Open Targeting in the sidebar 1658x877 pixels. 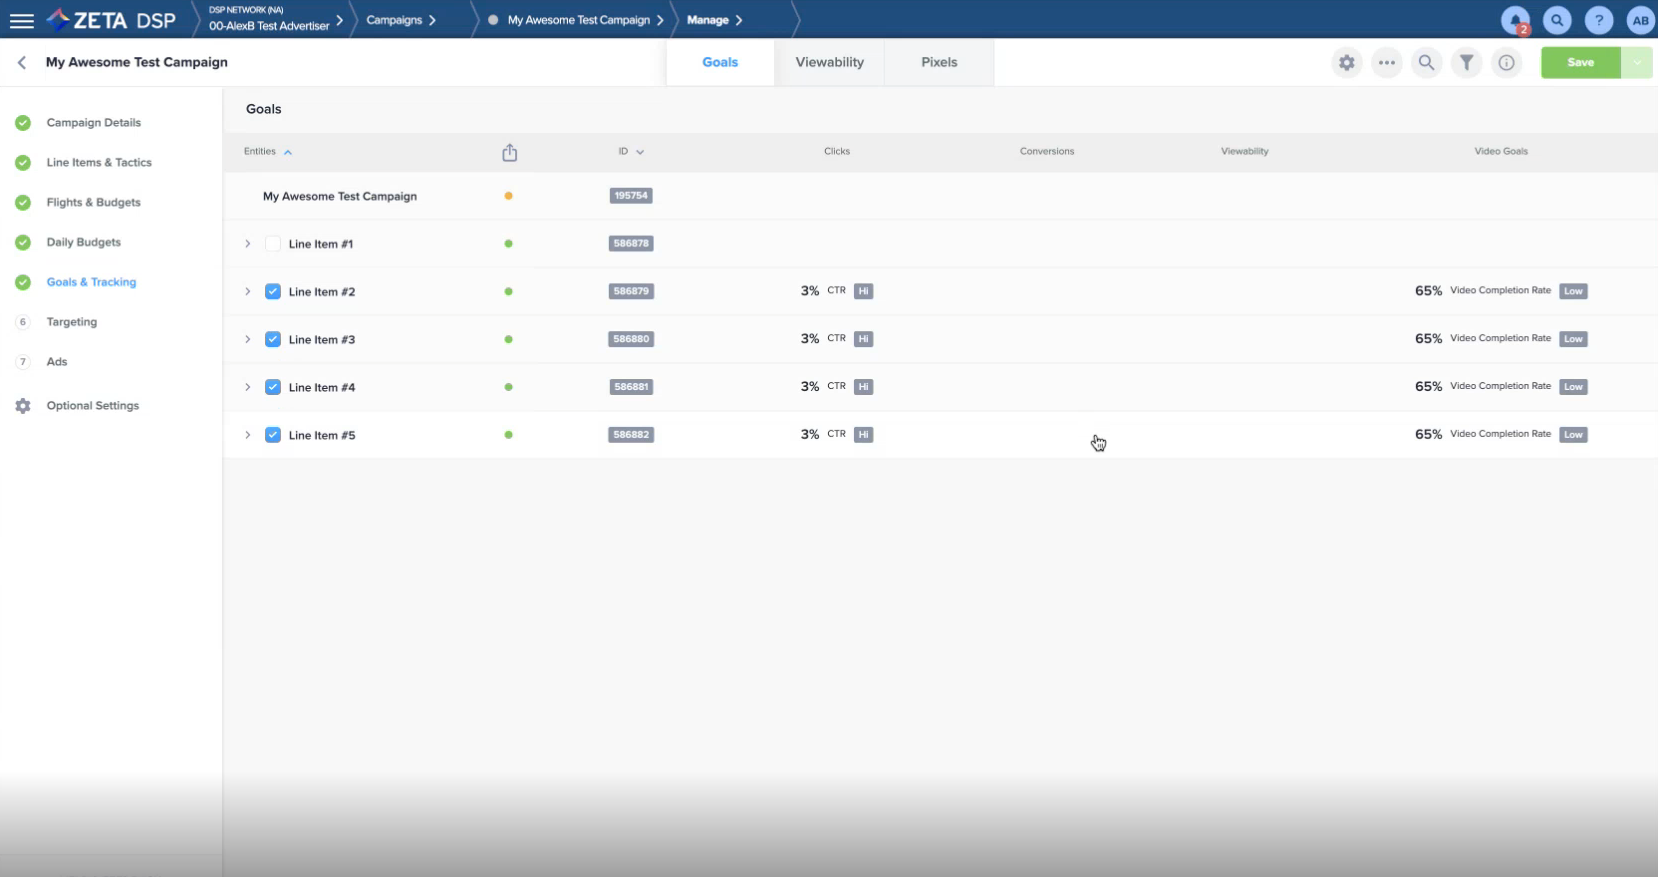point(72,322)
